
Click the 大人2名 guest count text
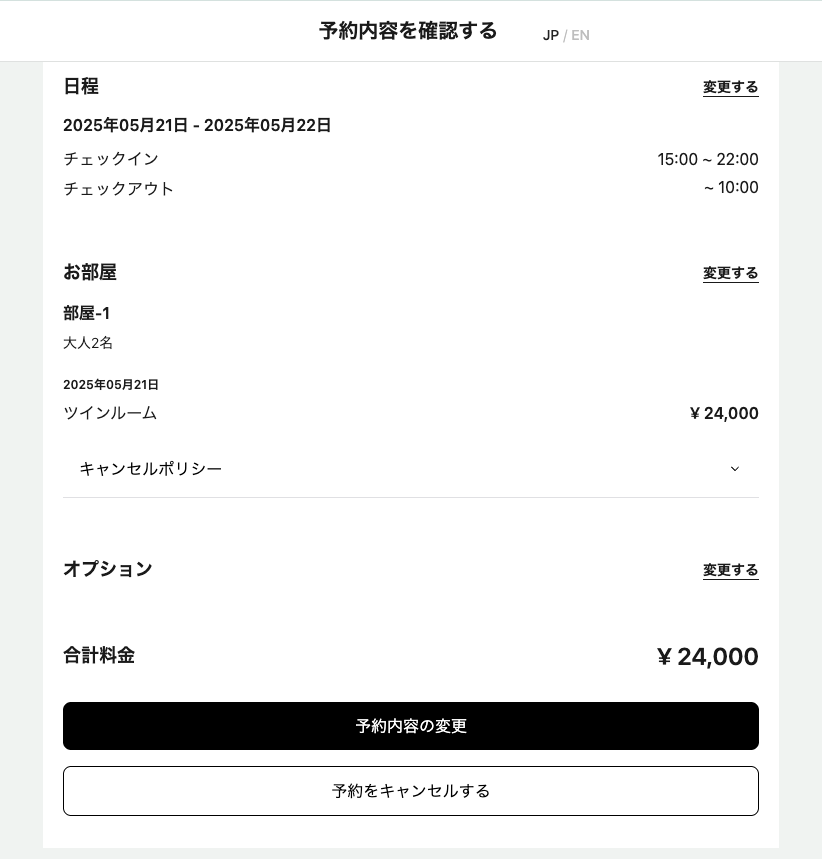coord(88,343)
